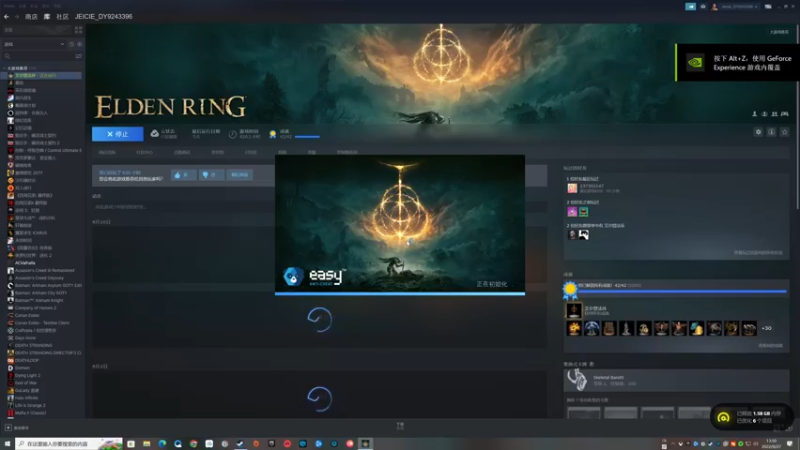This screenshot has width=800, height=450.
Task: Open File Explorer from the taskbar
Action: [x=146, y=444]
